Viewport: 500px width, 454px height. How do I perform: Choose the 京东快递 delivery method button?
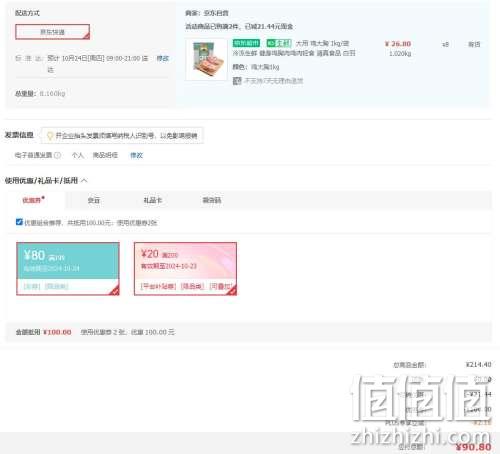pos(53,32)
